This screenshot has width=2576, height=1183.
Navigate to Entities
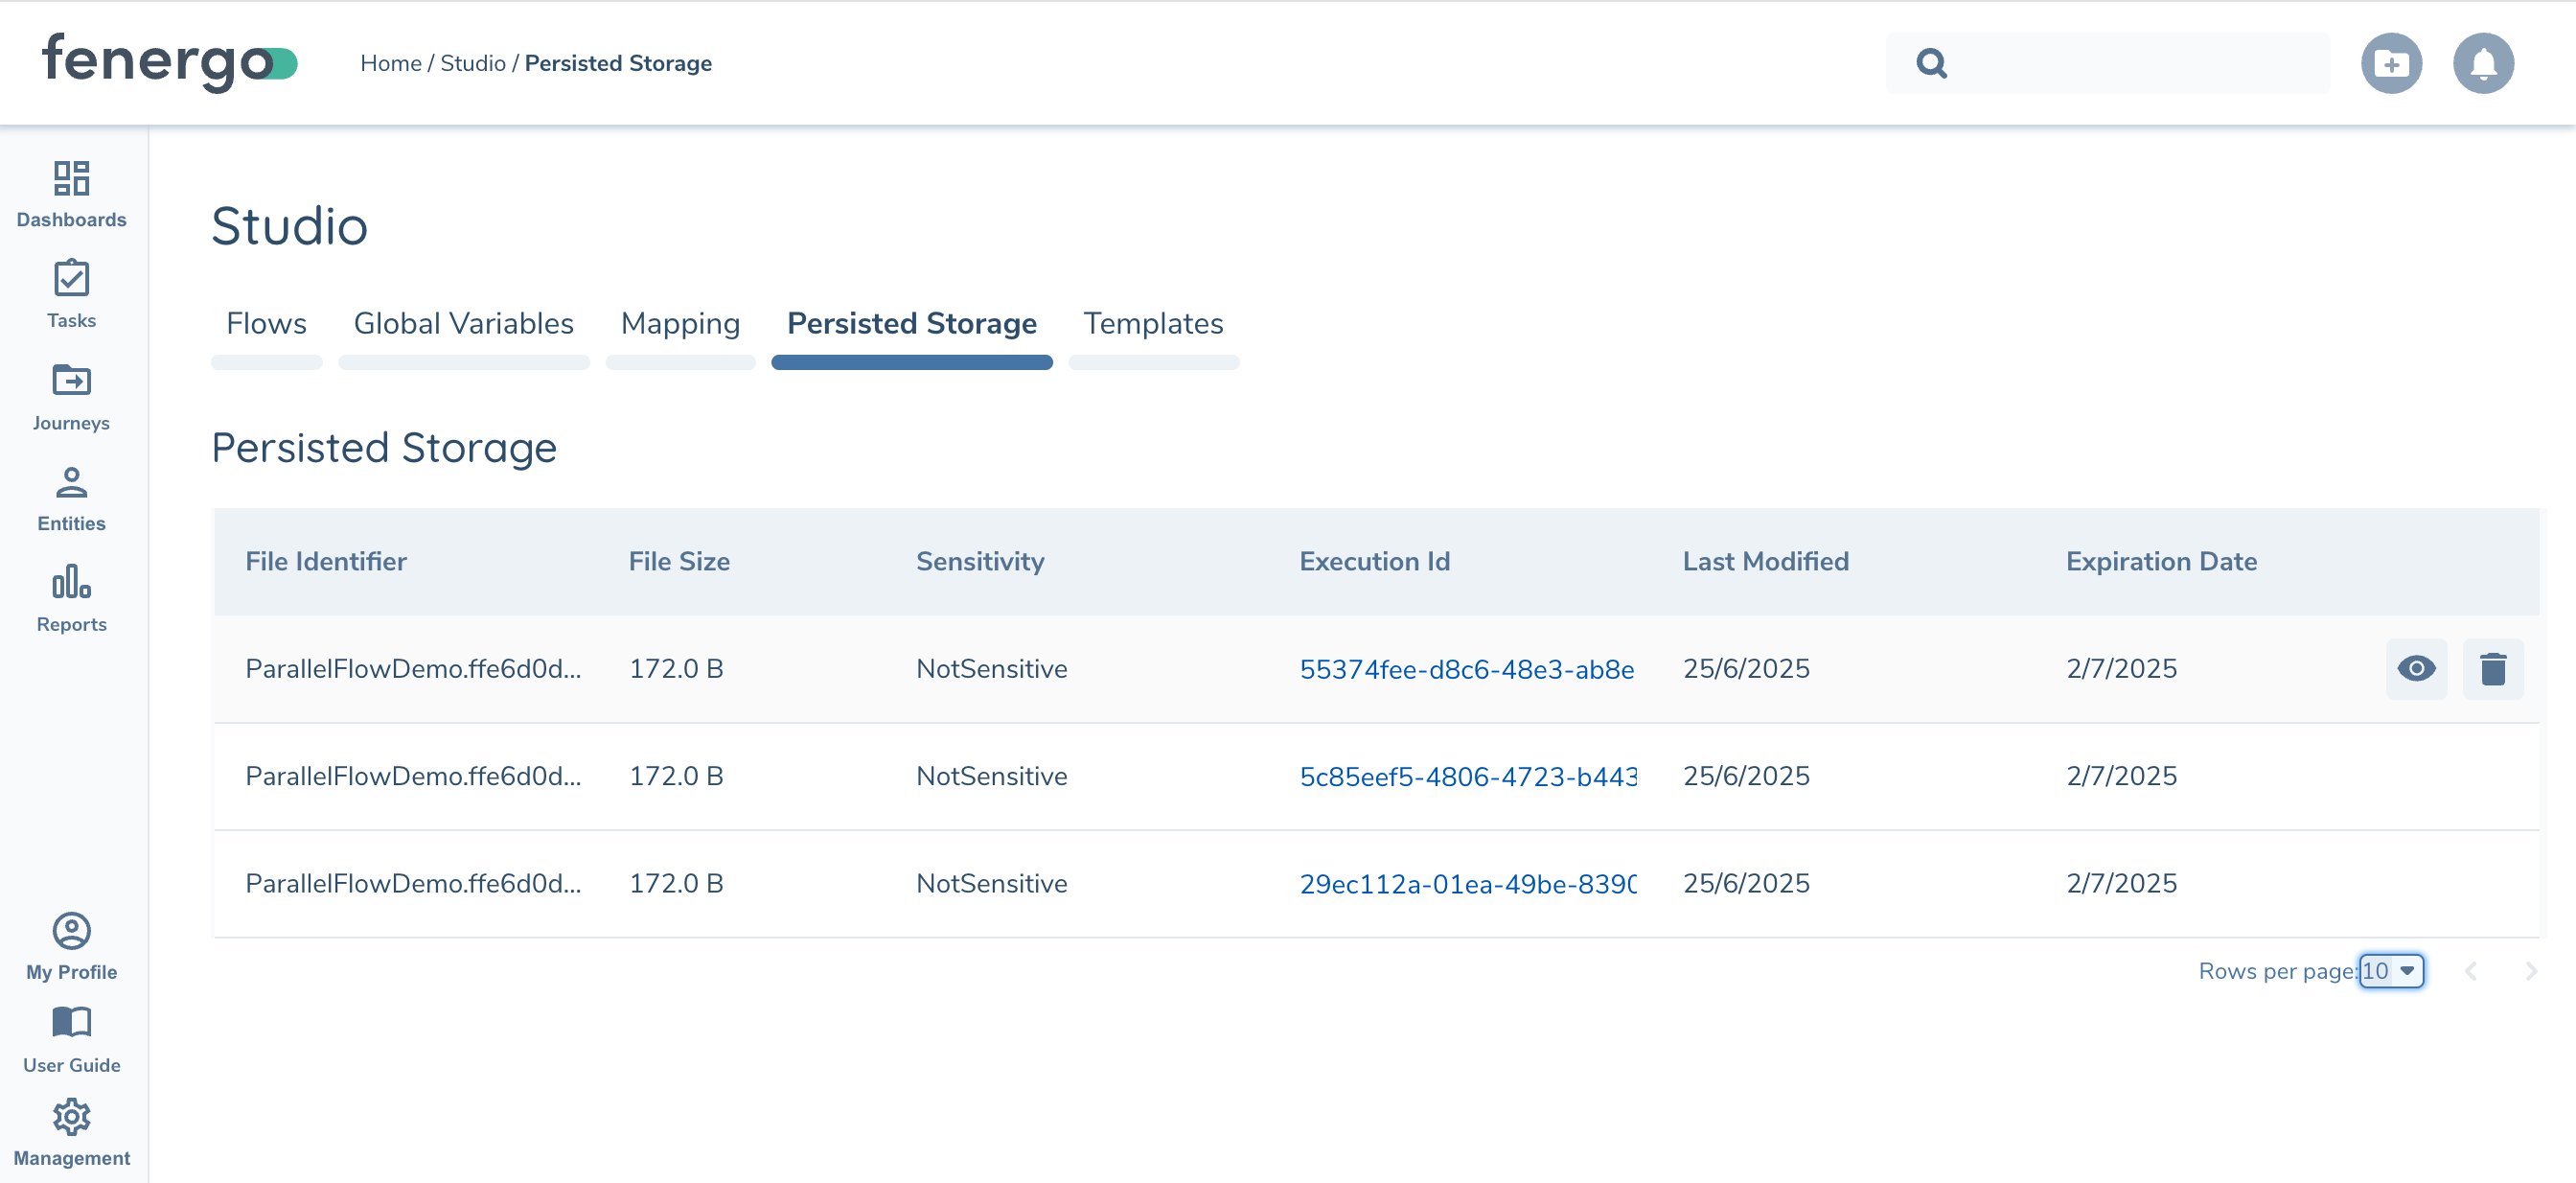(x=71, y=498)
